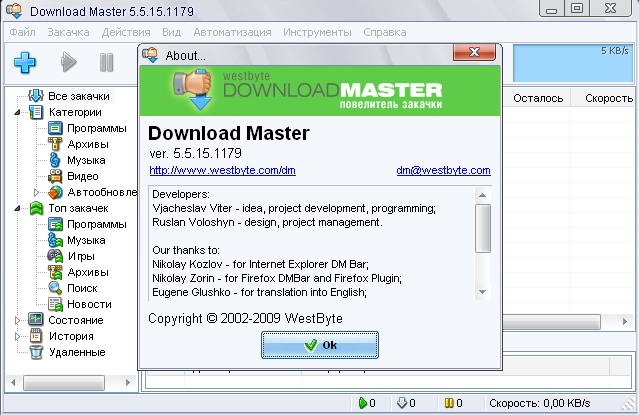Image resolution: width=639 pixels, height=415 pixels.
Task: Open the Инструменты menu
Action: (317, 32)
